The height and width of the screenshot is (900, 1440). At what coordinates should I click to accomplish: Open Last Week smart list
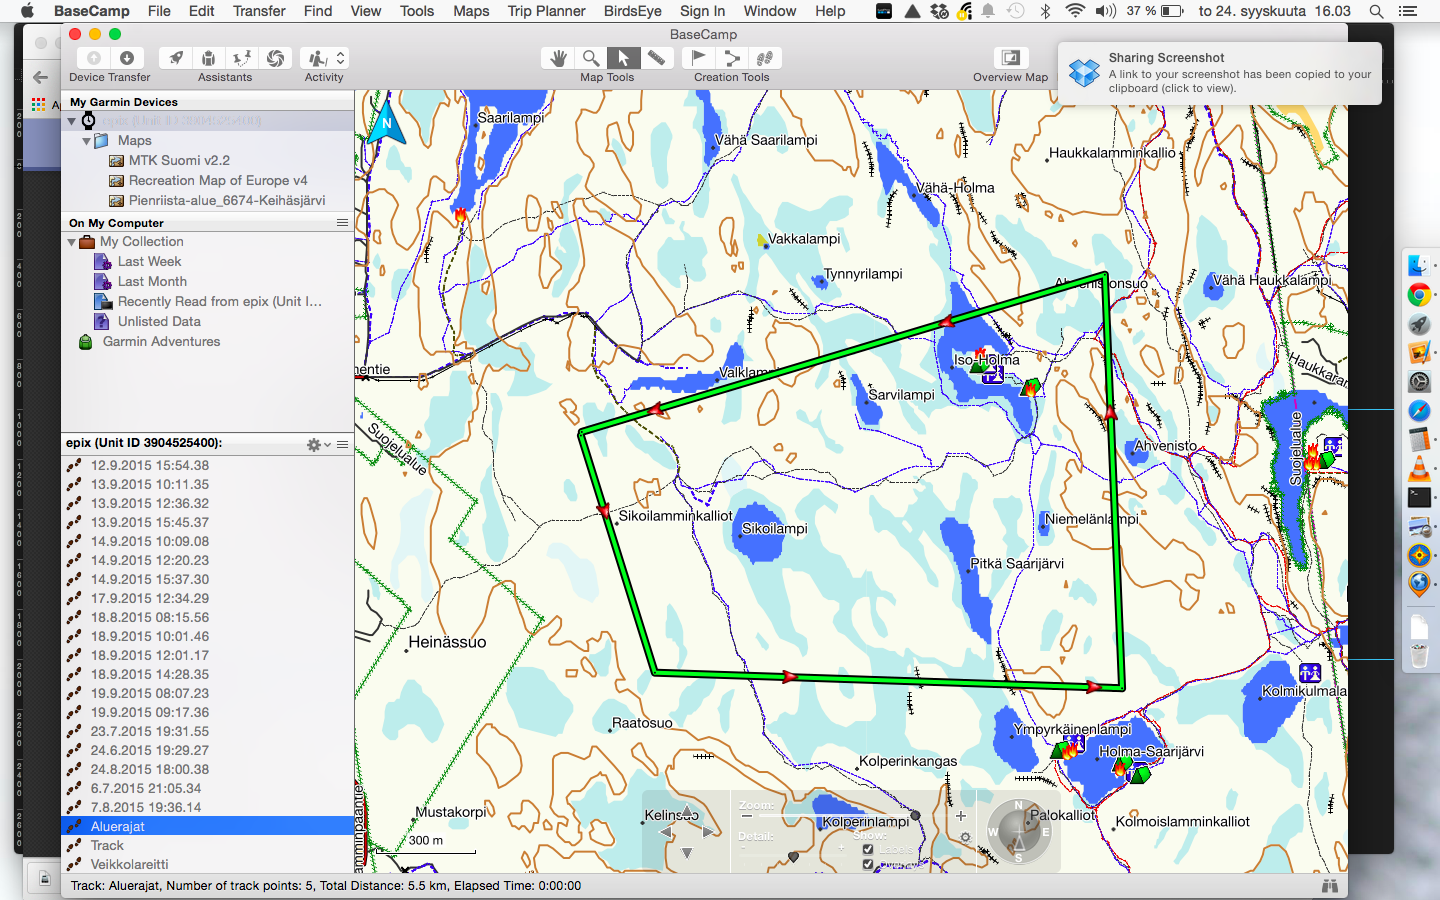click(149, 261)
